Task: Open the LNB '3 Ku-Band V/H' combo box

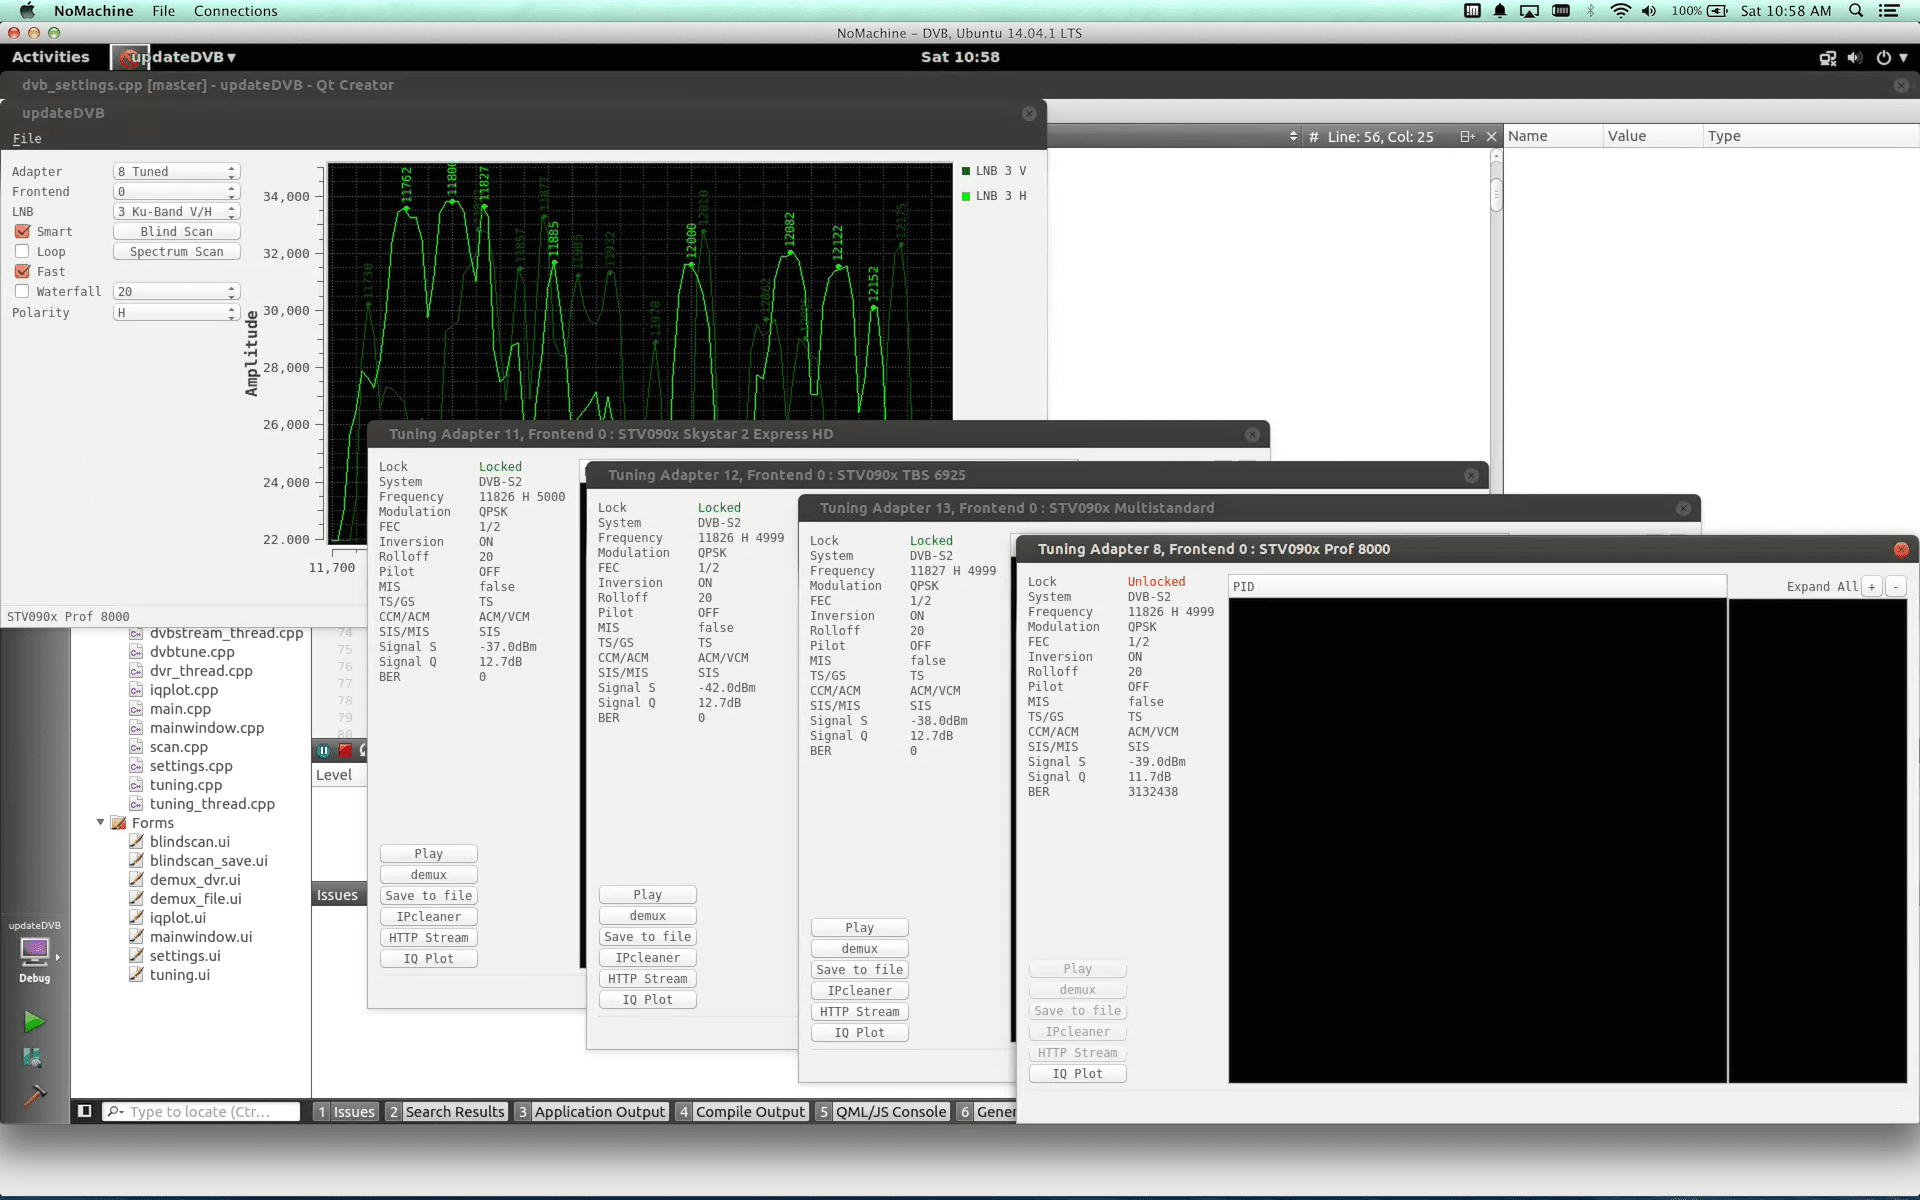Action: 176,211
